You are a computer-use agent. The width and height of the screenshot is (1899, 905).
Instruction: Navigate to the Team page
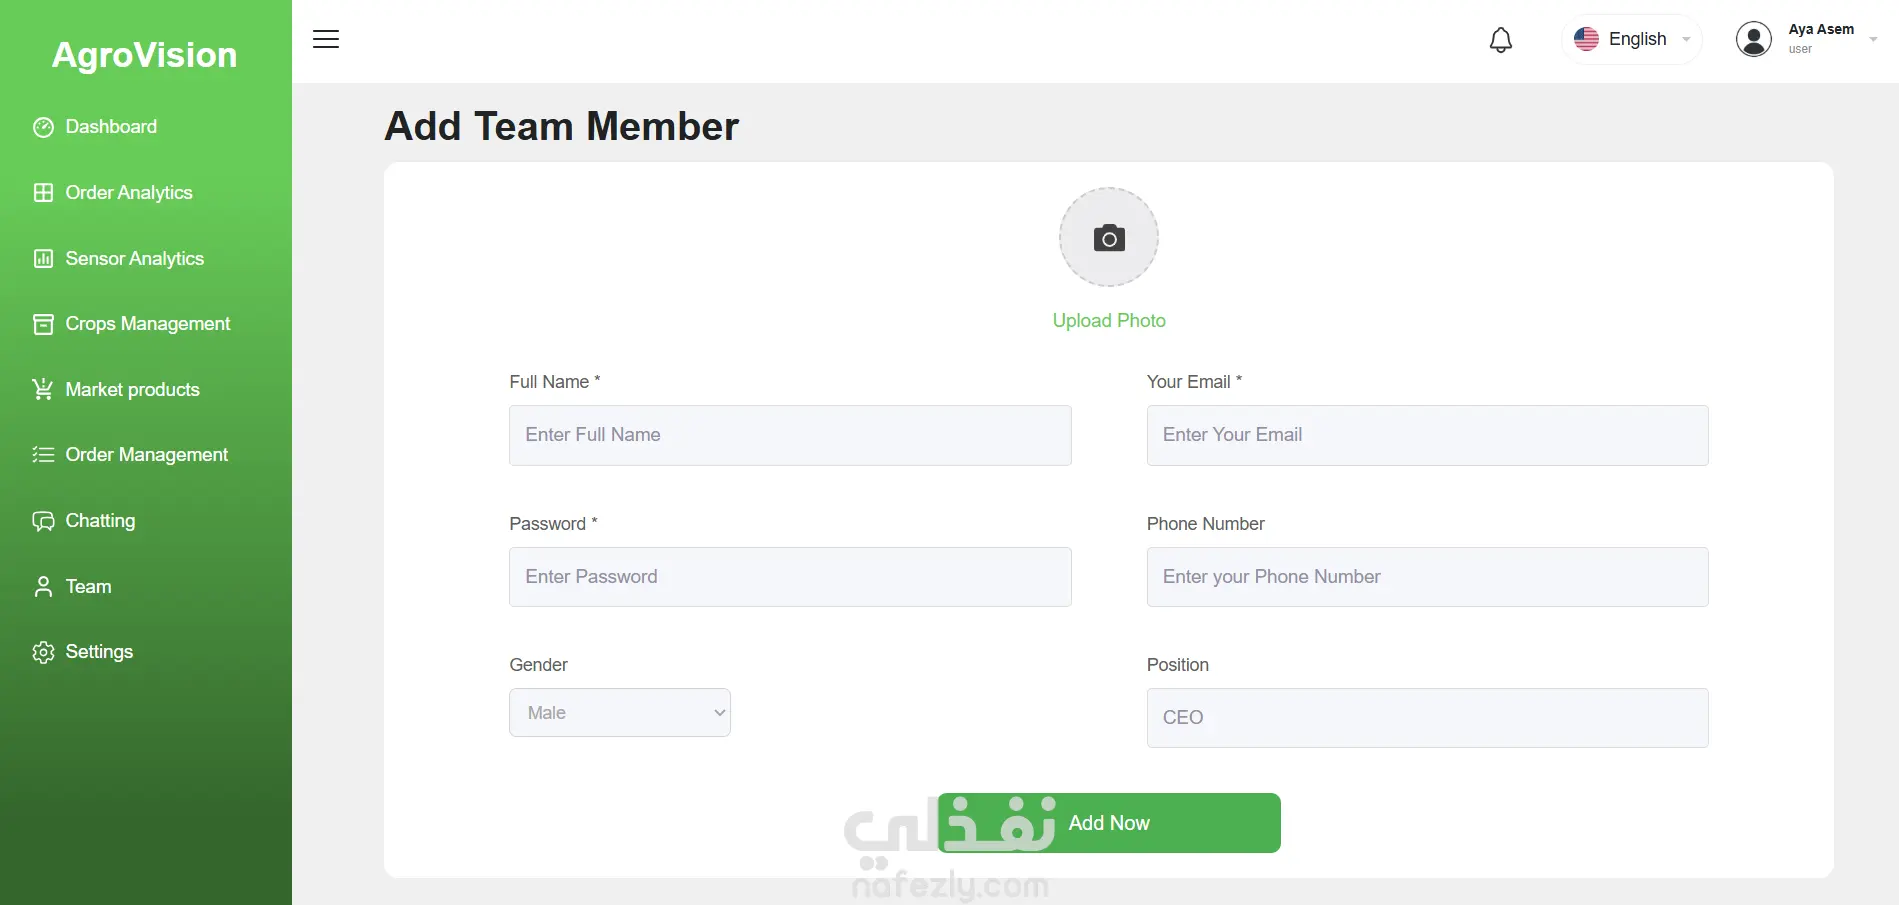pos(88,587)
